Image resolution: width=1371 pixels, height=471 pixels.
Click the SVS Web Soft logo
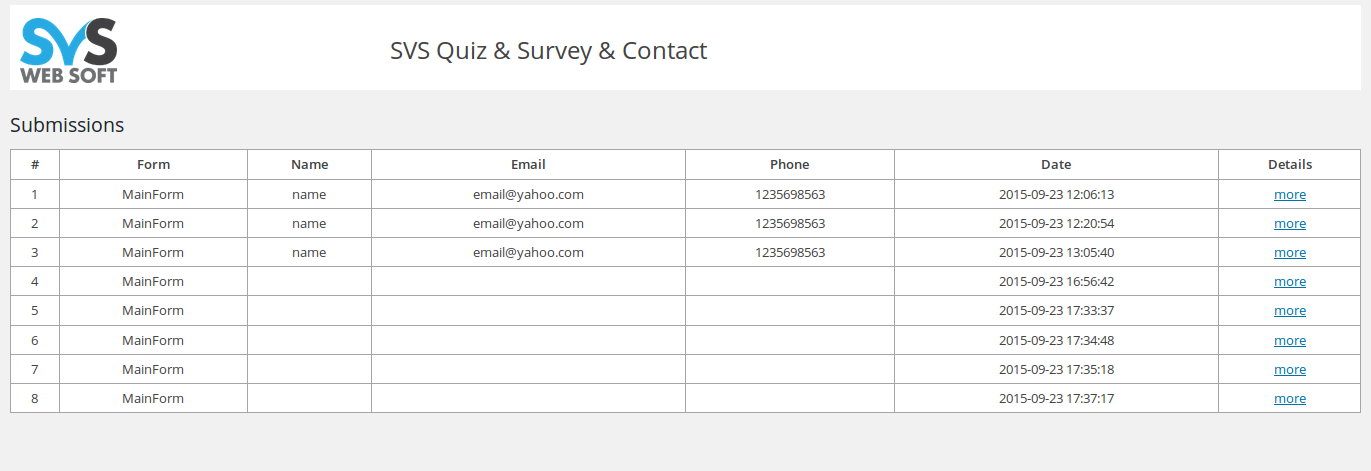69,50
